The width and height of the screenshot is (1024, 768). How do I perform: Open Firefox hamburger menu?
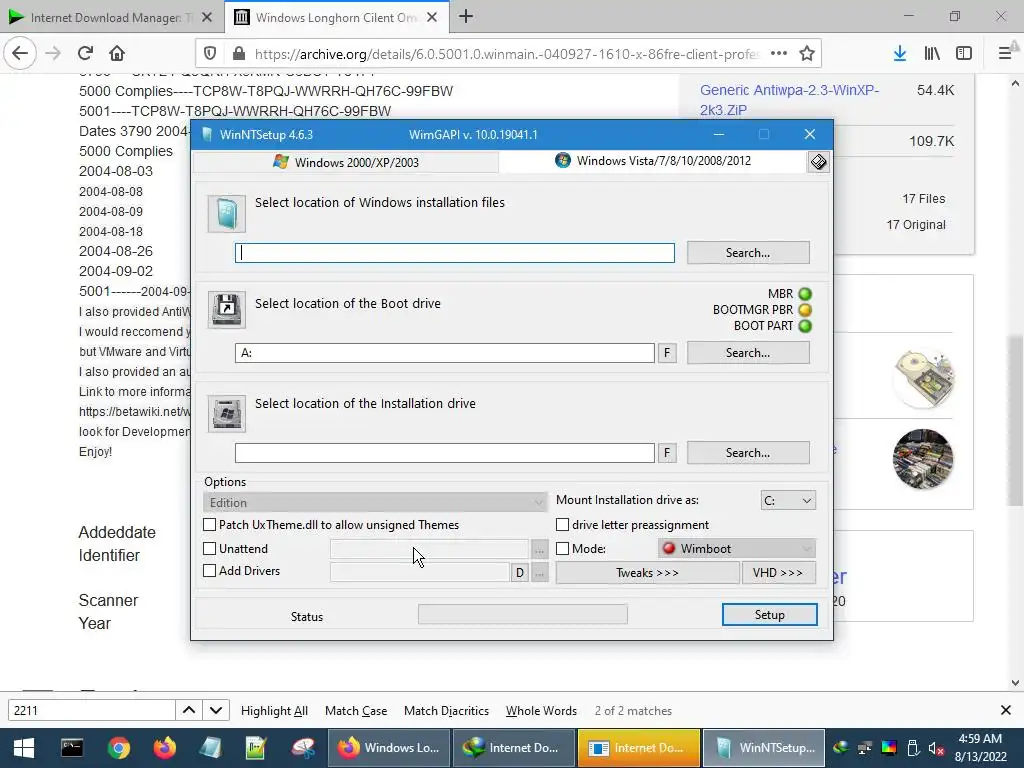tap(1005, 54)
